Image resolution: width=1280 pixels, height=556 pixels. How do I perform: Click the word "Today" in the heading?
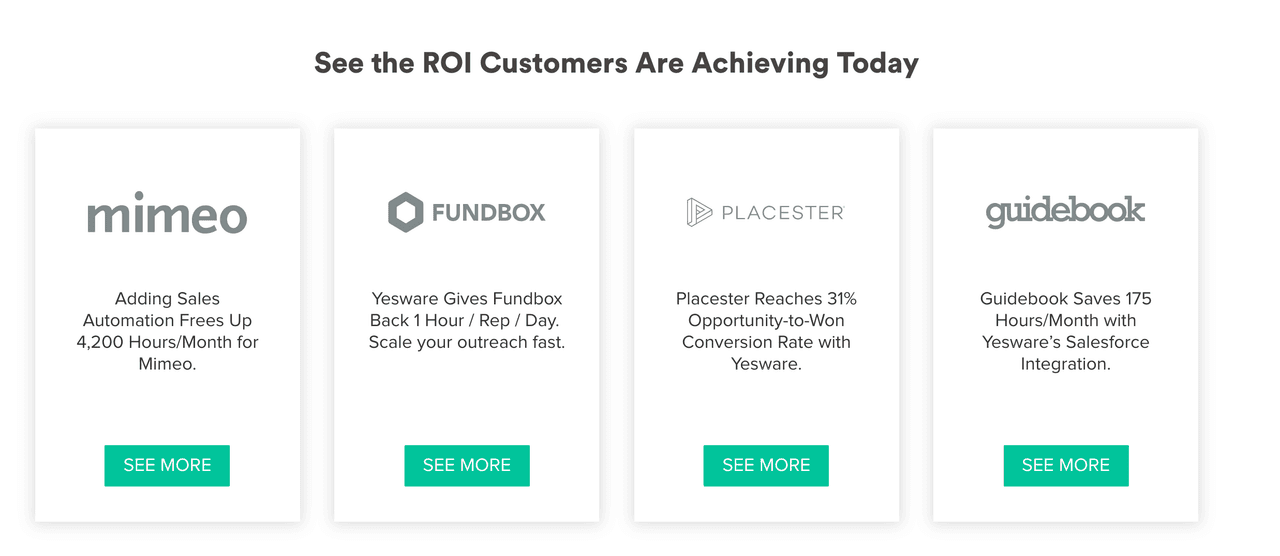(878, 63)
